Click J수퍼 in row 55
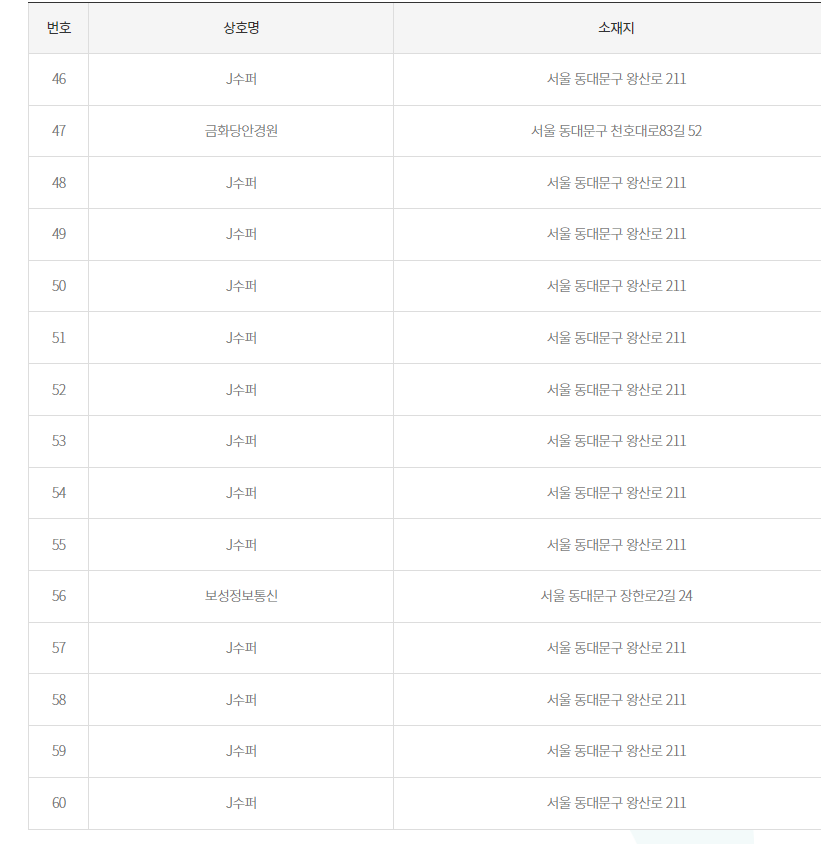 point(241,545)
